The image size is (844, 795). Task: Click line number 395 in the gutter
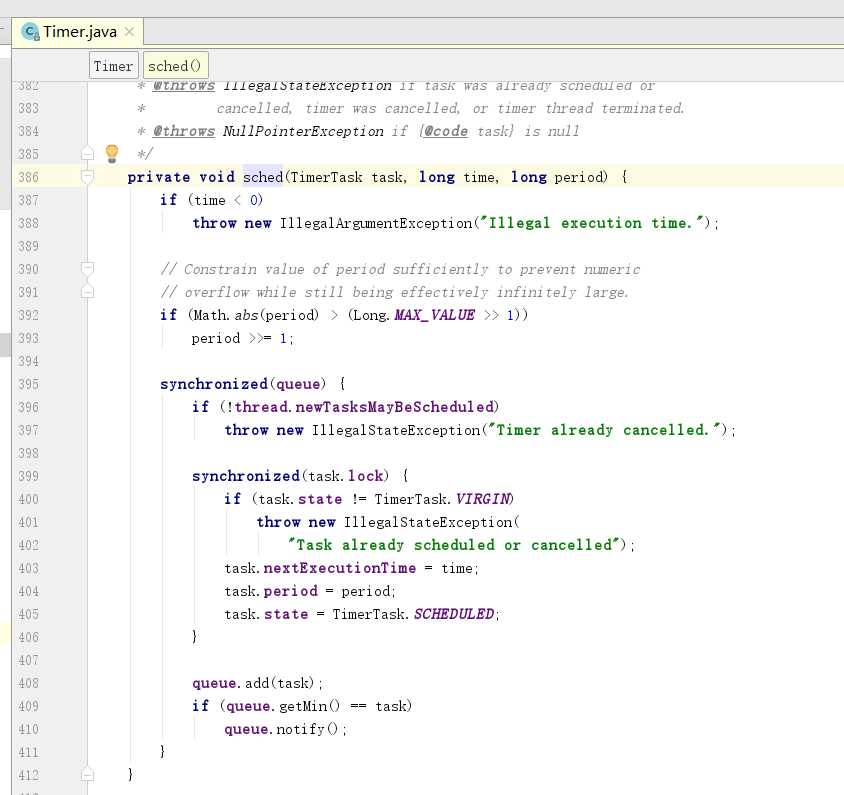point(29,384)
